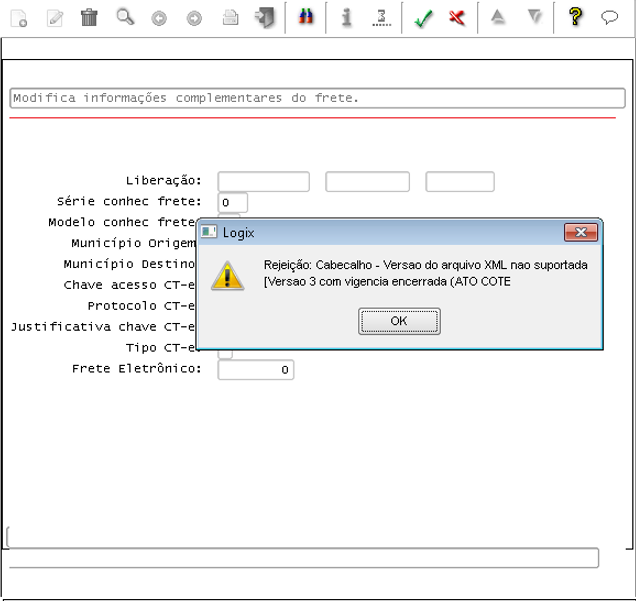Click the 'Rejeição: Cabecalho' error message text
The width and height of the screenshot is (636, 601).
point(425,265)
